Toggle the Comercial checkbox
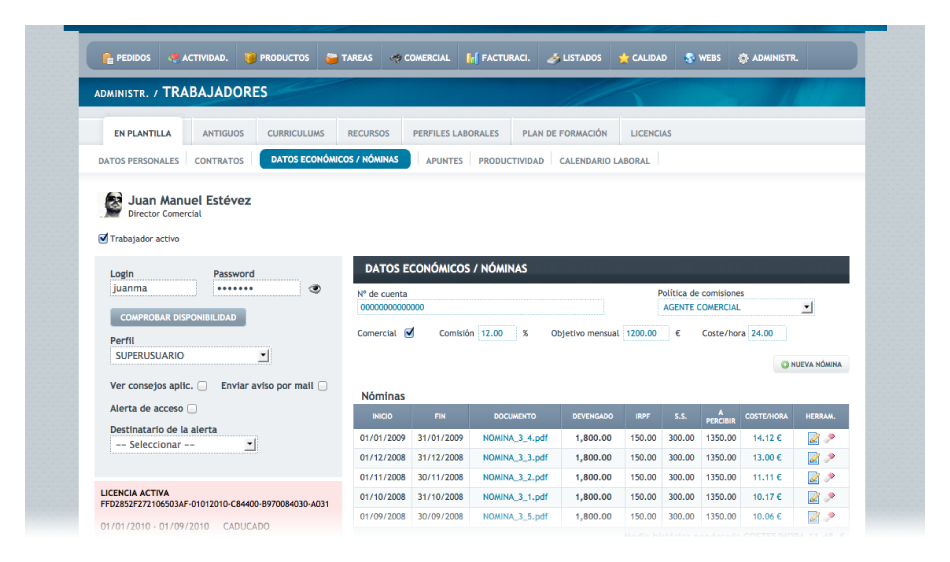 pos(410,332)
